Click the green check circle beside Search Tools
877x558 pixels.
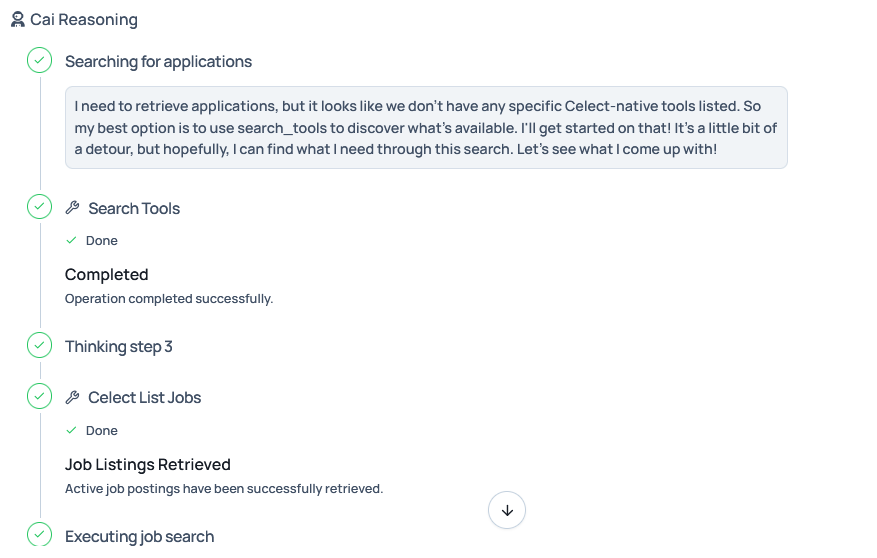pos(39,208)
